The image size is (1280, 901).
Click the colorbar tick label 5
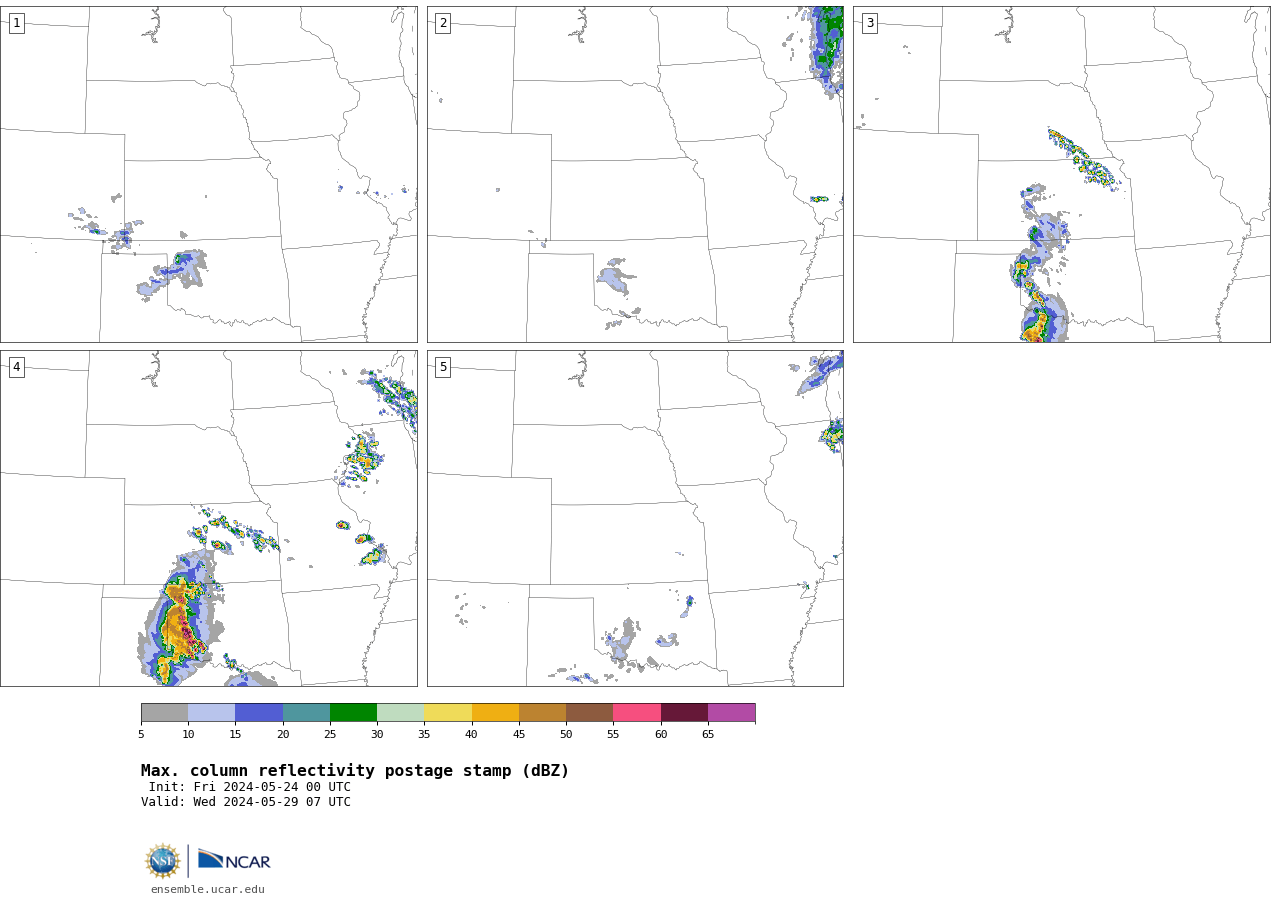141,735
